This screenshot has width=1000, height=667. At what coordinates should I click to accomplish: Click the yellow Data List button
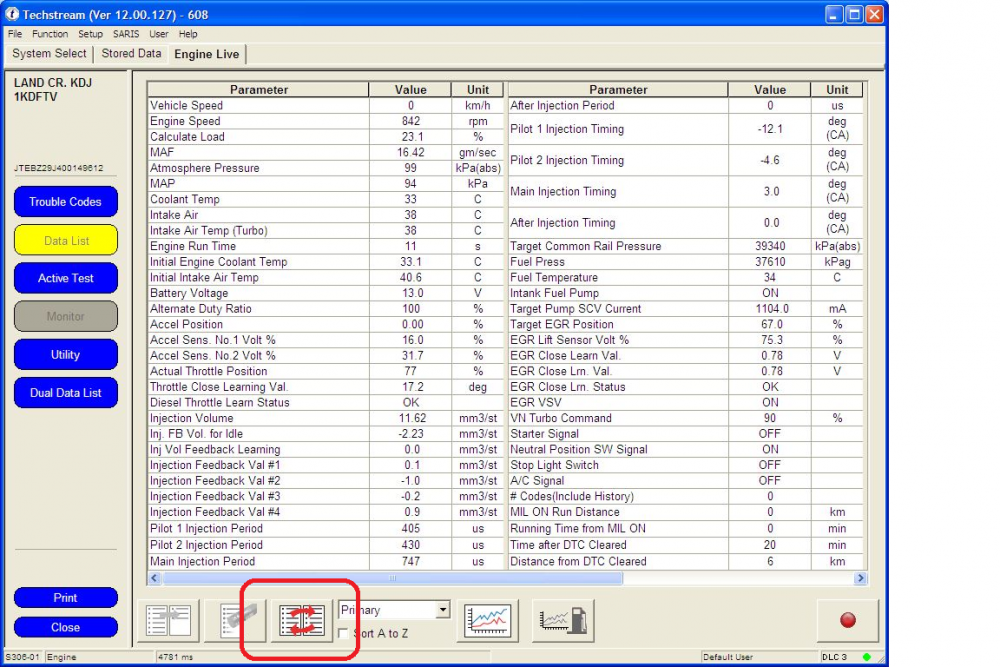tap(66, 240)
